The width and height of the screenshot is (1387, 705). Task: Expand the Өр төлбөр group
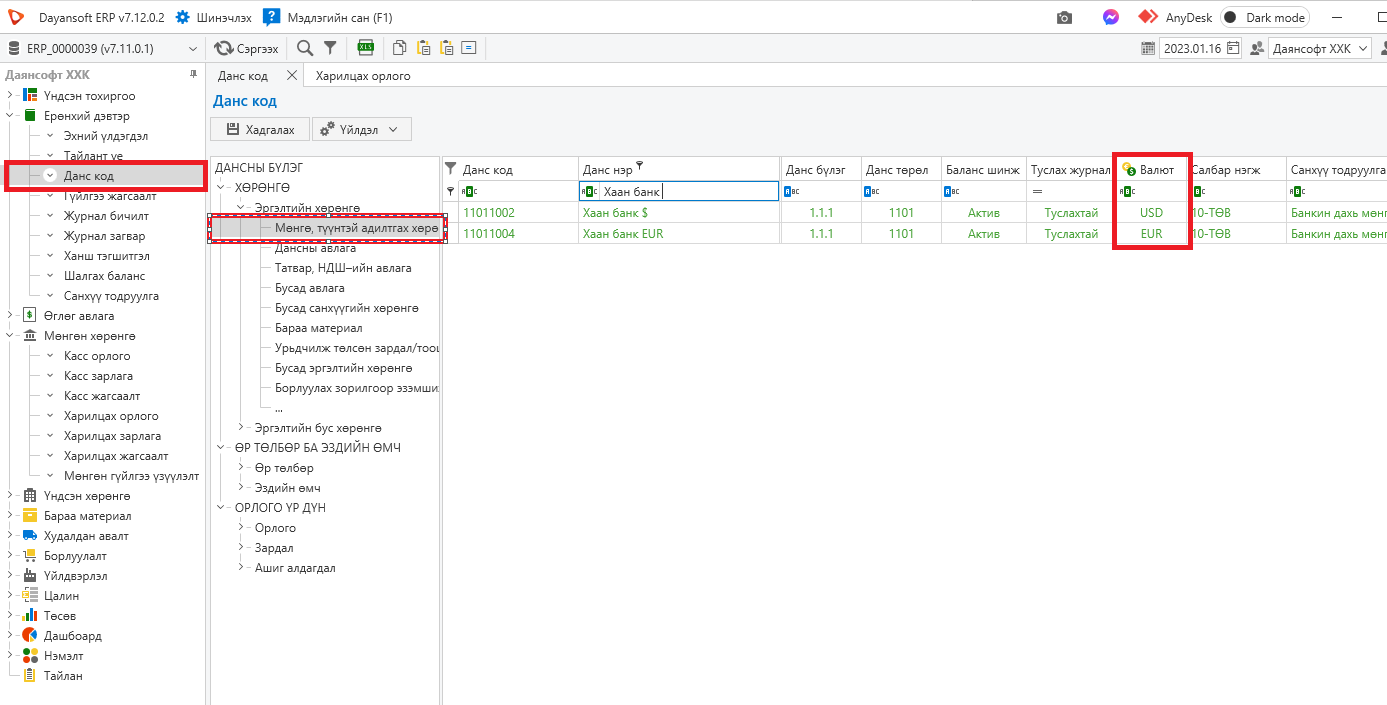click(x=243, y=468)
